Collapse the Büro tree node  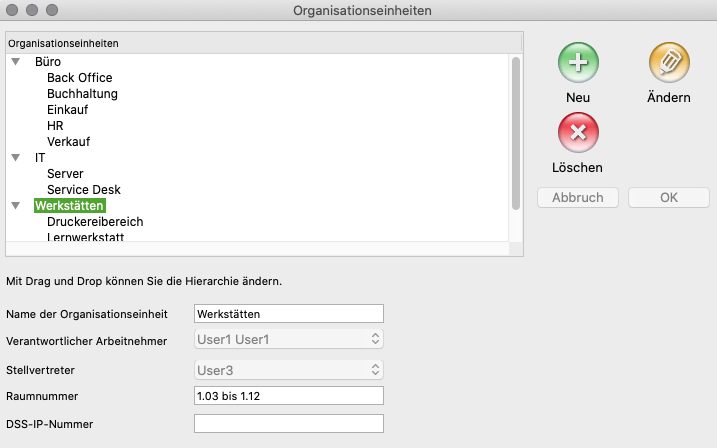(16, 62)
